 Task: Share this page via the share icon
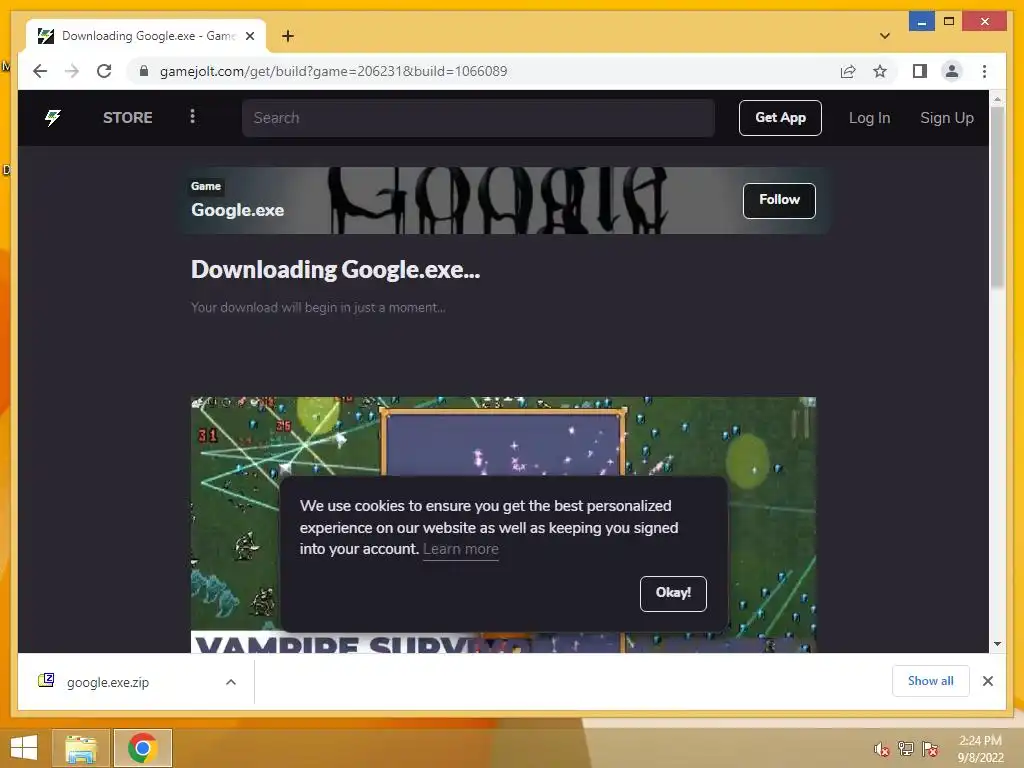coord(848,71)
